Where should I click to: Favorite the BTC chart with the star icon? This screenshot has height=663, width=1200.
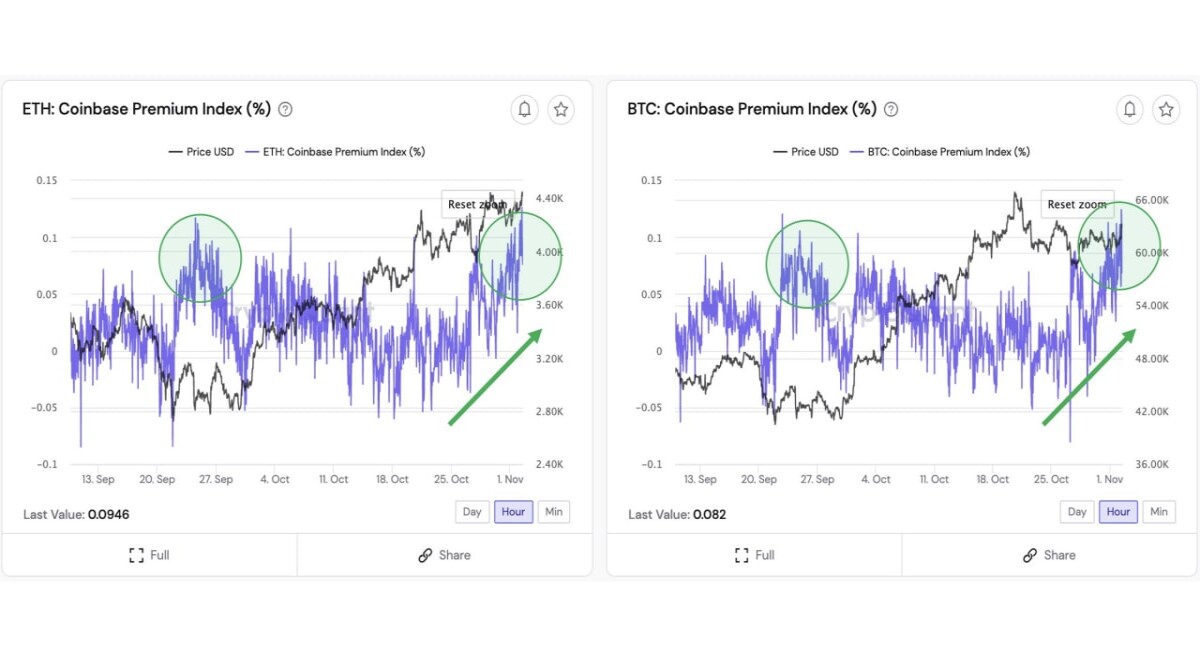coord(1166,109)
